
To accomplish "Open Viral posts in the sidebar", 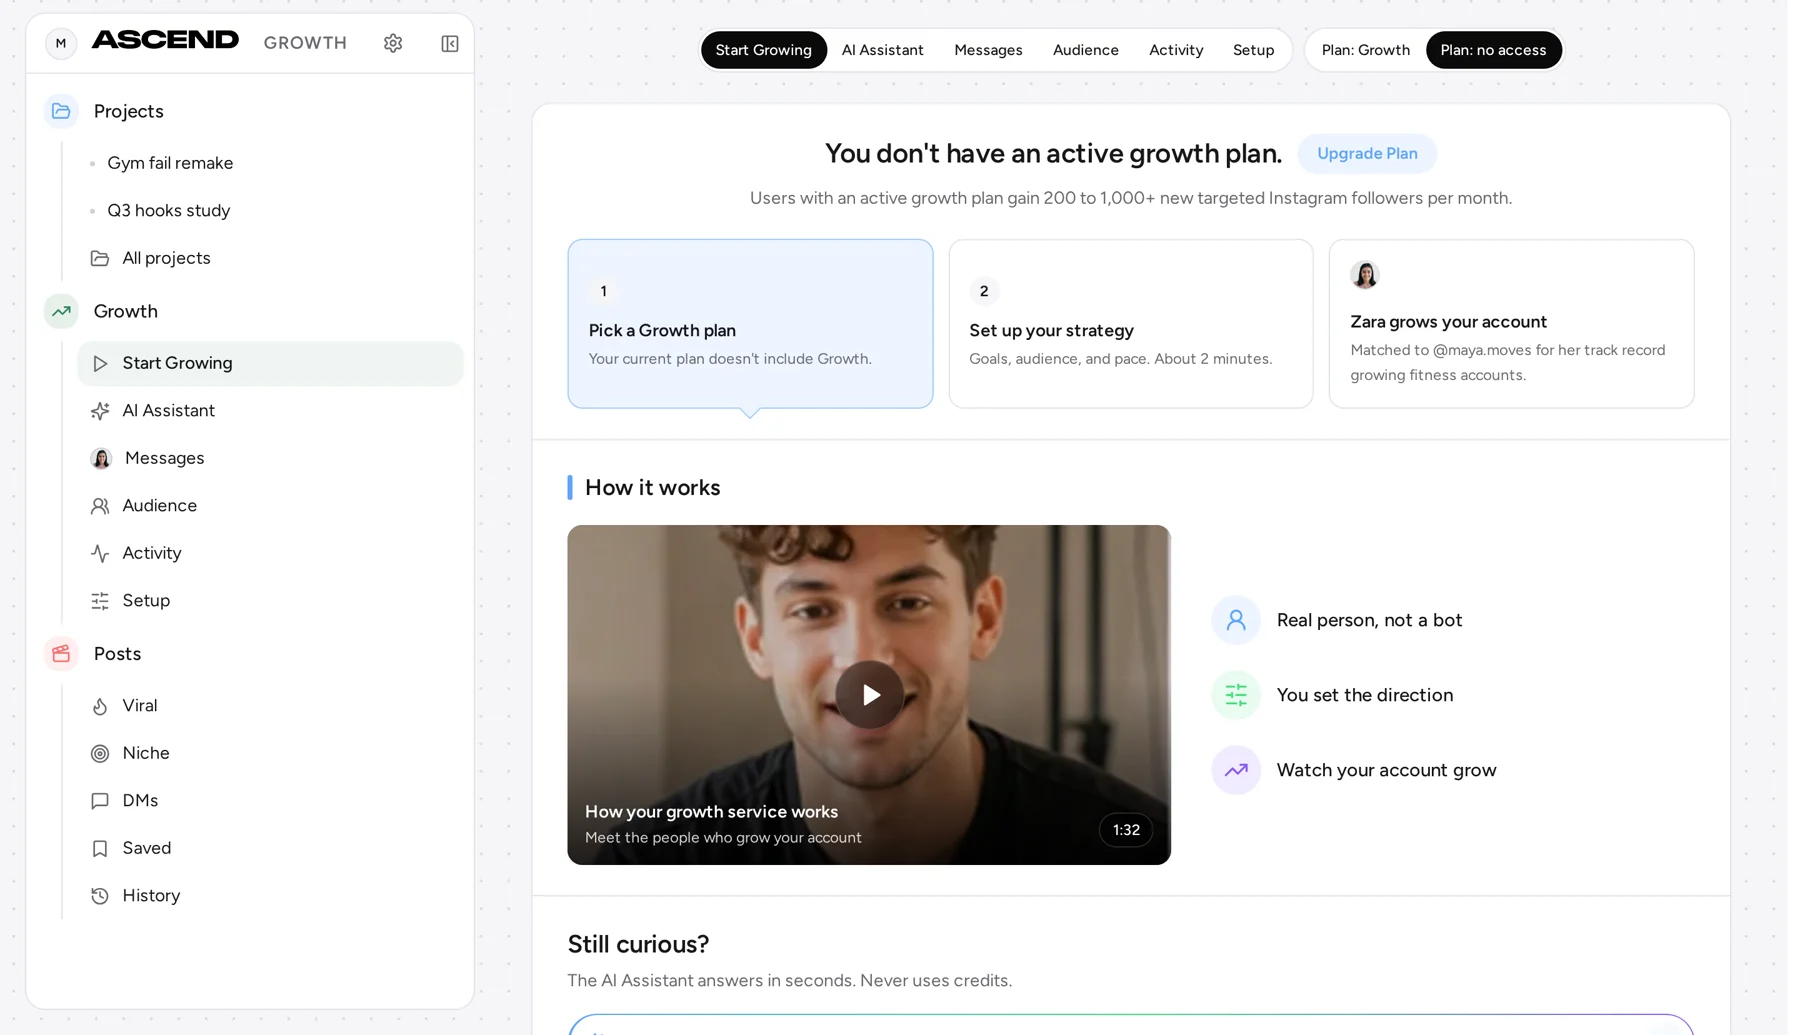I will [270, 706].
